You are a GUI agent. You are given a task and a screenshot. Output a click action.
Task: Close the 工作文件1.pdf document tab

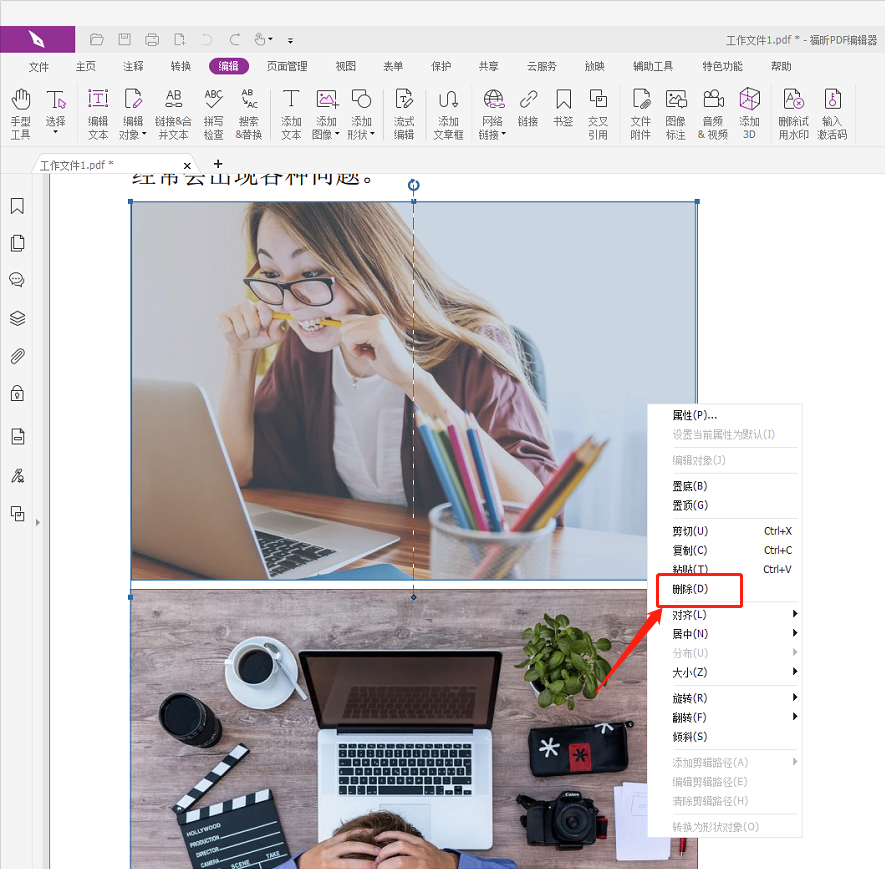pyautogui.click(x=187, y=165)
